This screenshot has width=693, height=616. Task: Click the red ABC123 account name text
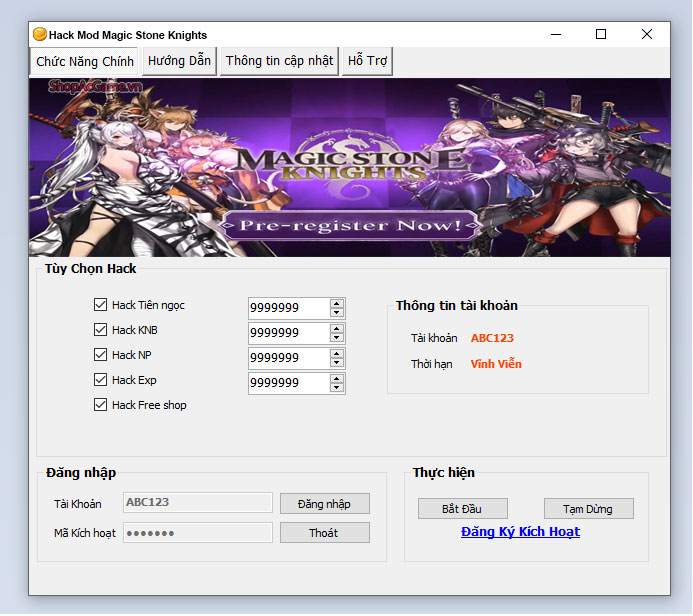pyautogui.click(x=492, y=338)
